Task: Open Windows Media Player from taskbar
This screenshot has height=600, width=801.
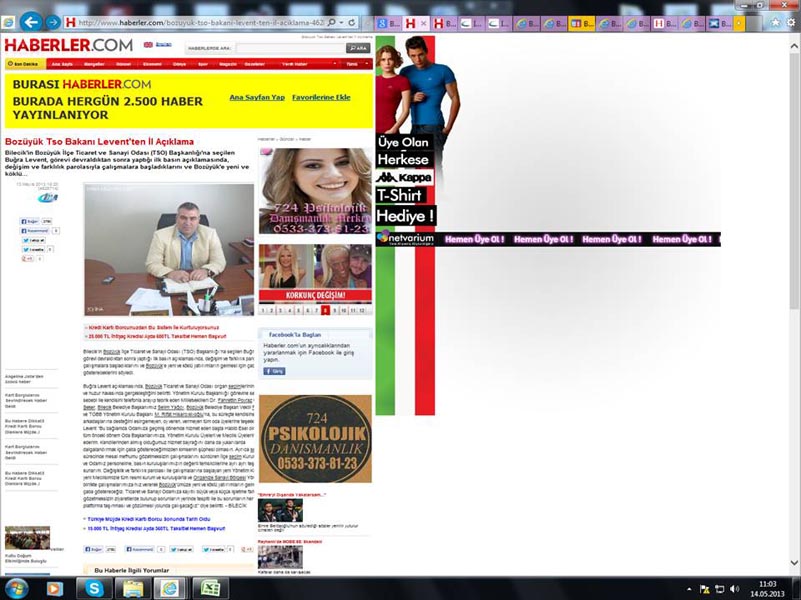Action: tap(55, 589)
